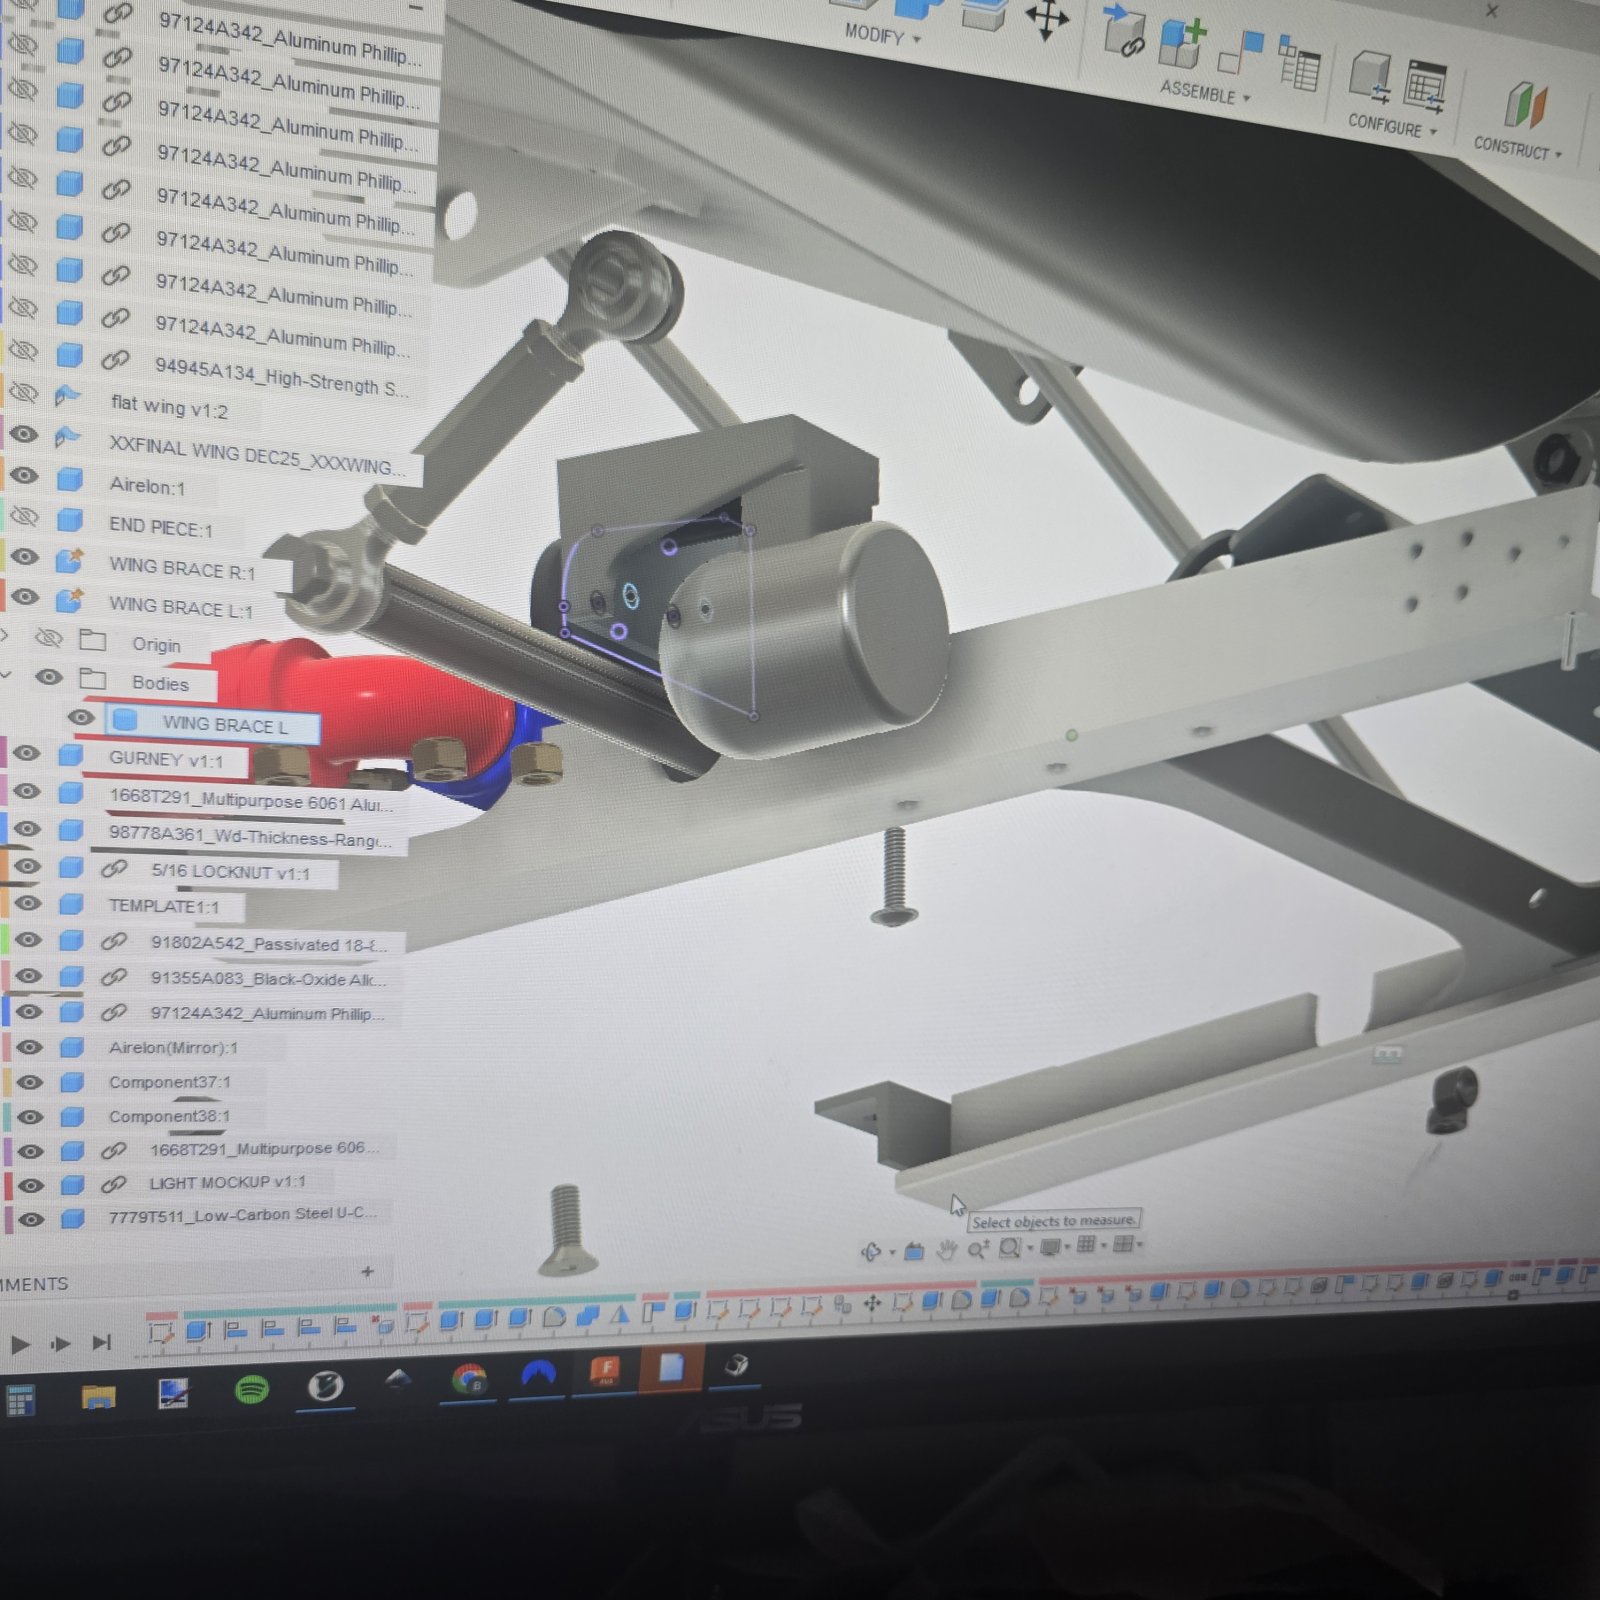This screenshot has height=1600, width=1600.
Task: Click the Orbit navigation icon
Action: coord(871,1251)
